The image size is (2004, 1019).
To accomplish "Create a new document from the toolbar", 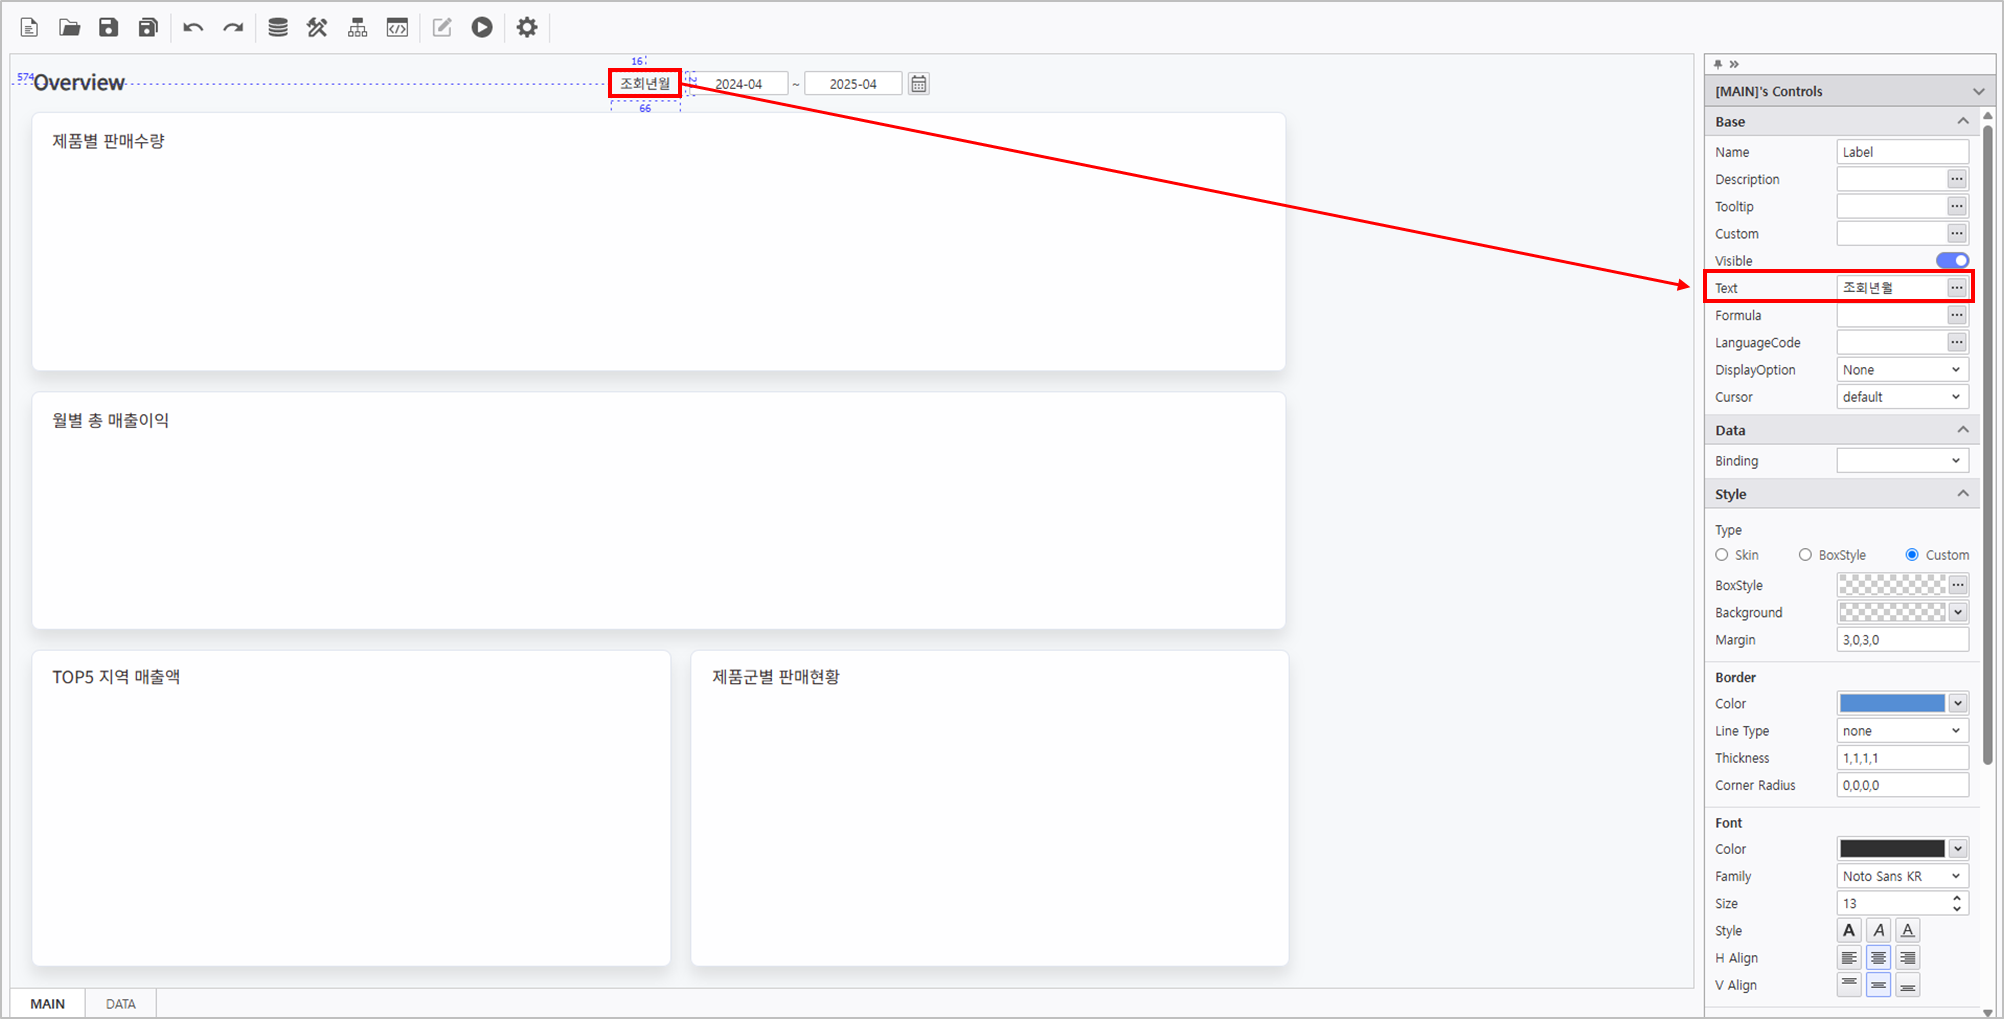I will coord(29,27).
